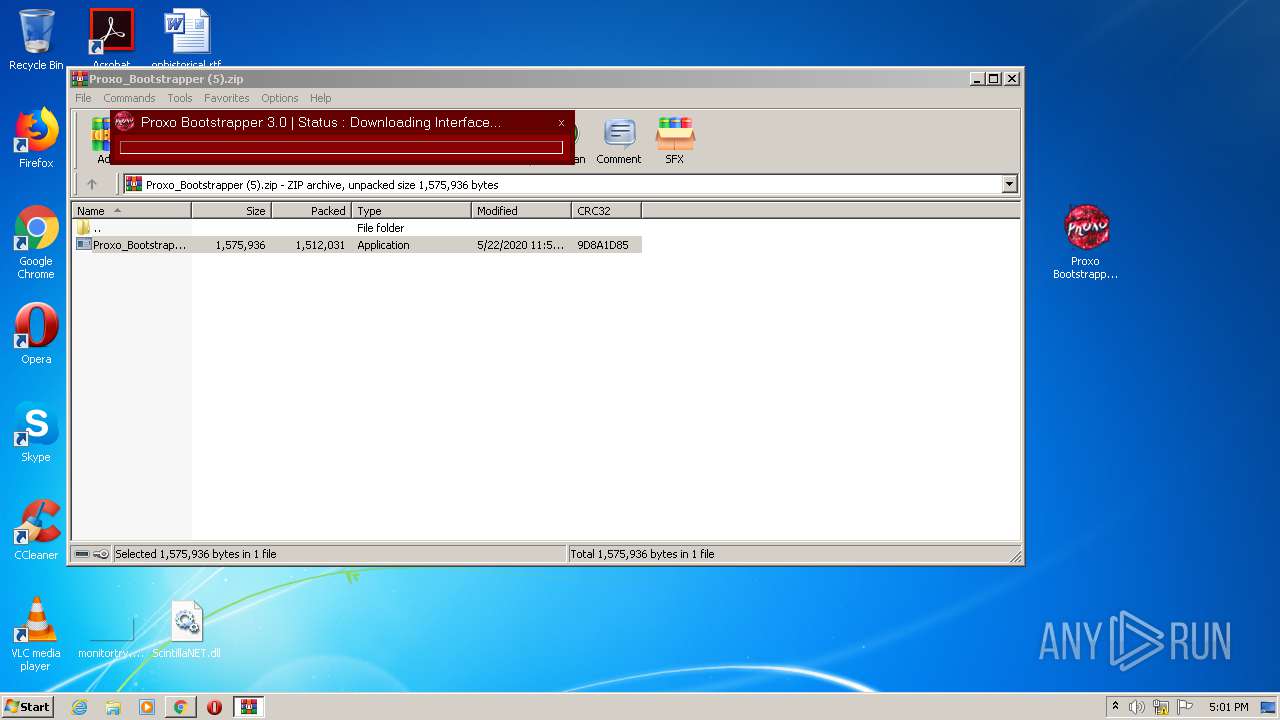Click 'Selected 1,575,936 bytes' status text
Screen dimensions: 1280x720
[196, 554]
